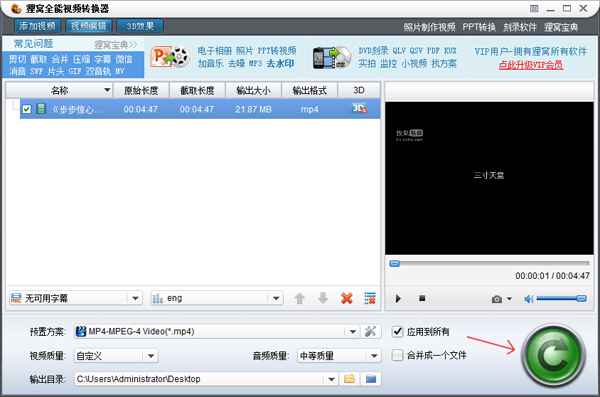The width and height of the screenshot is (600, 397).
Task: Open the output directory folder
Action: click(371, 379)
